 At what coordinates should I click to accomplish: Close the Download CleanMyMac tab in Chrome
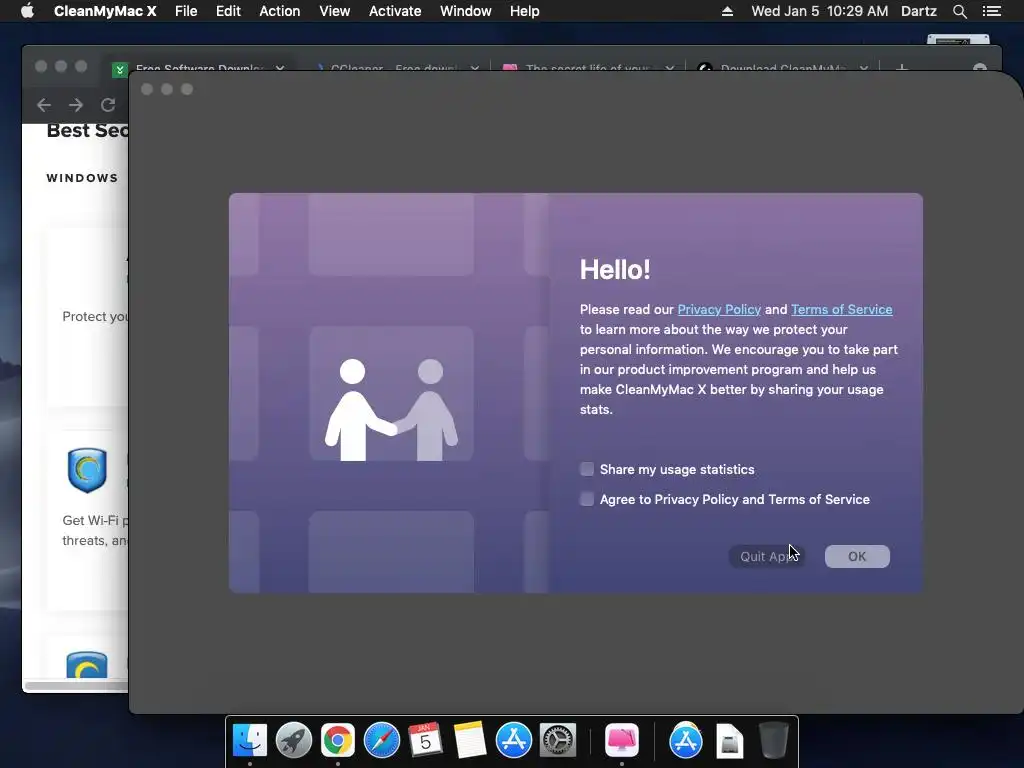click(863, 68)
